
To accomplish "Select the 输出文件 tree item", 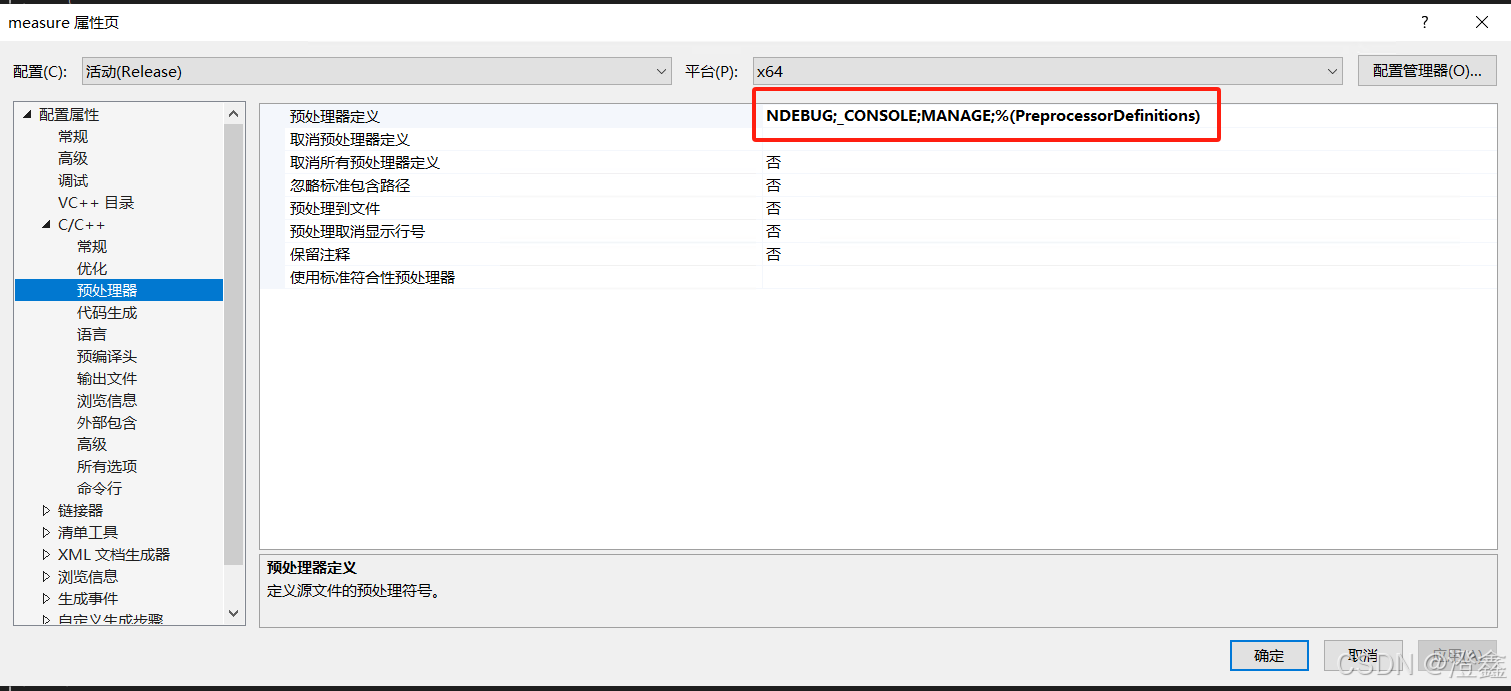I will (x=107, y=379).
